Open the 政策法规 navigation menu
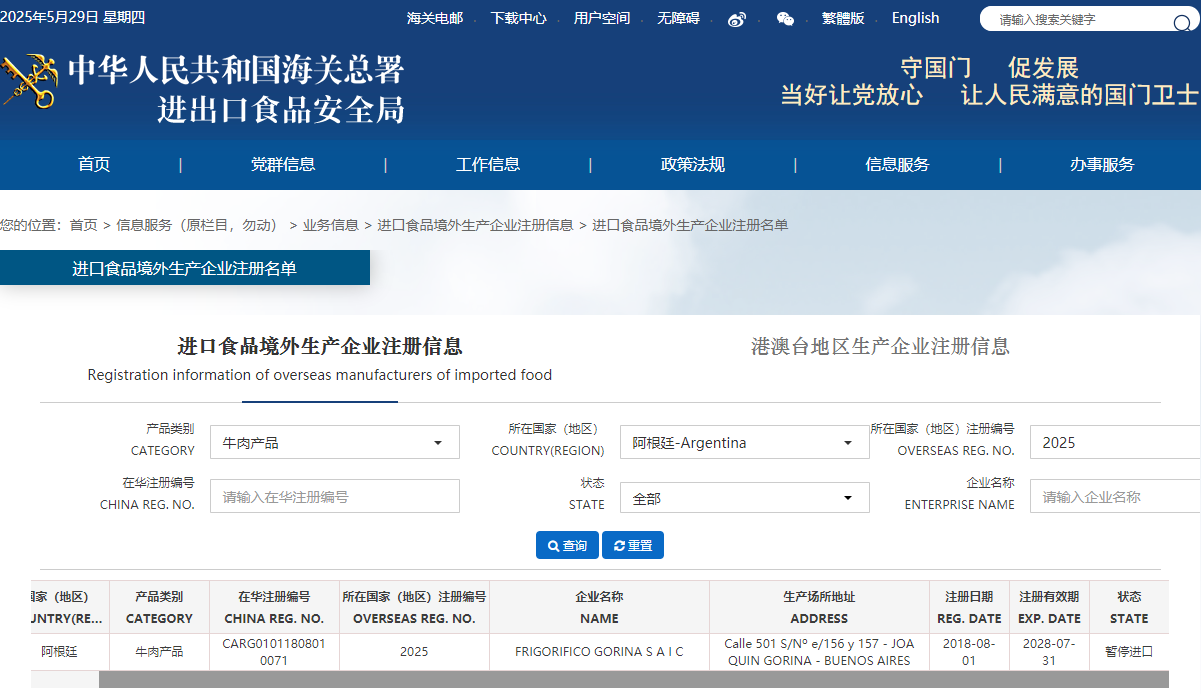Image resolution: width=1201 pixels, height=694 pixels. pyautogui.click(x=692, y=165)
